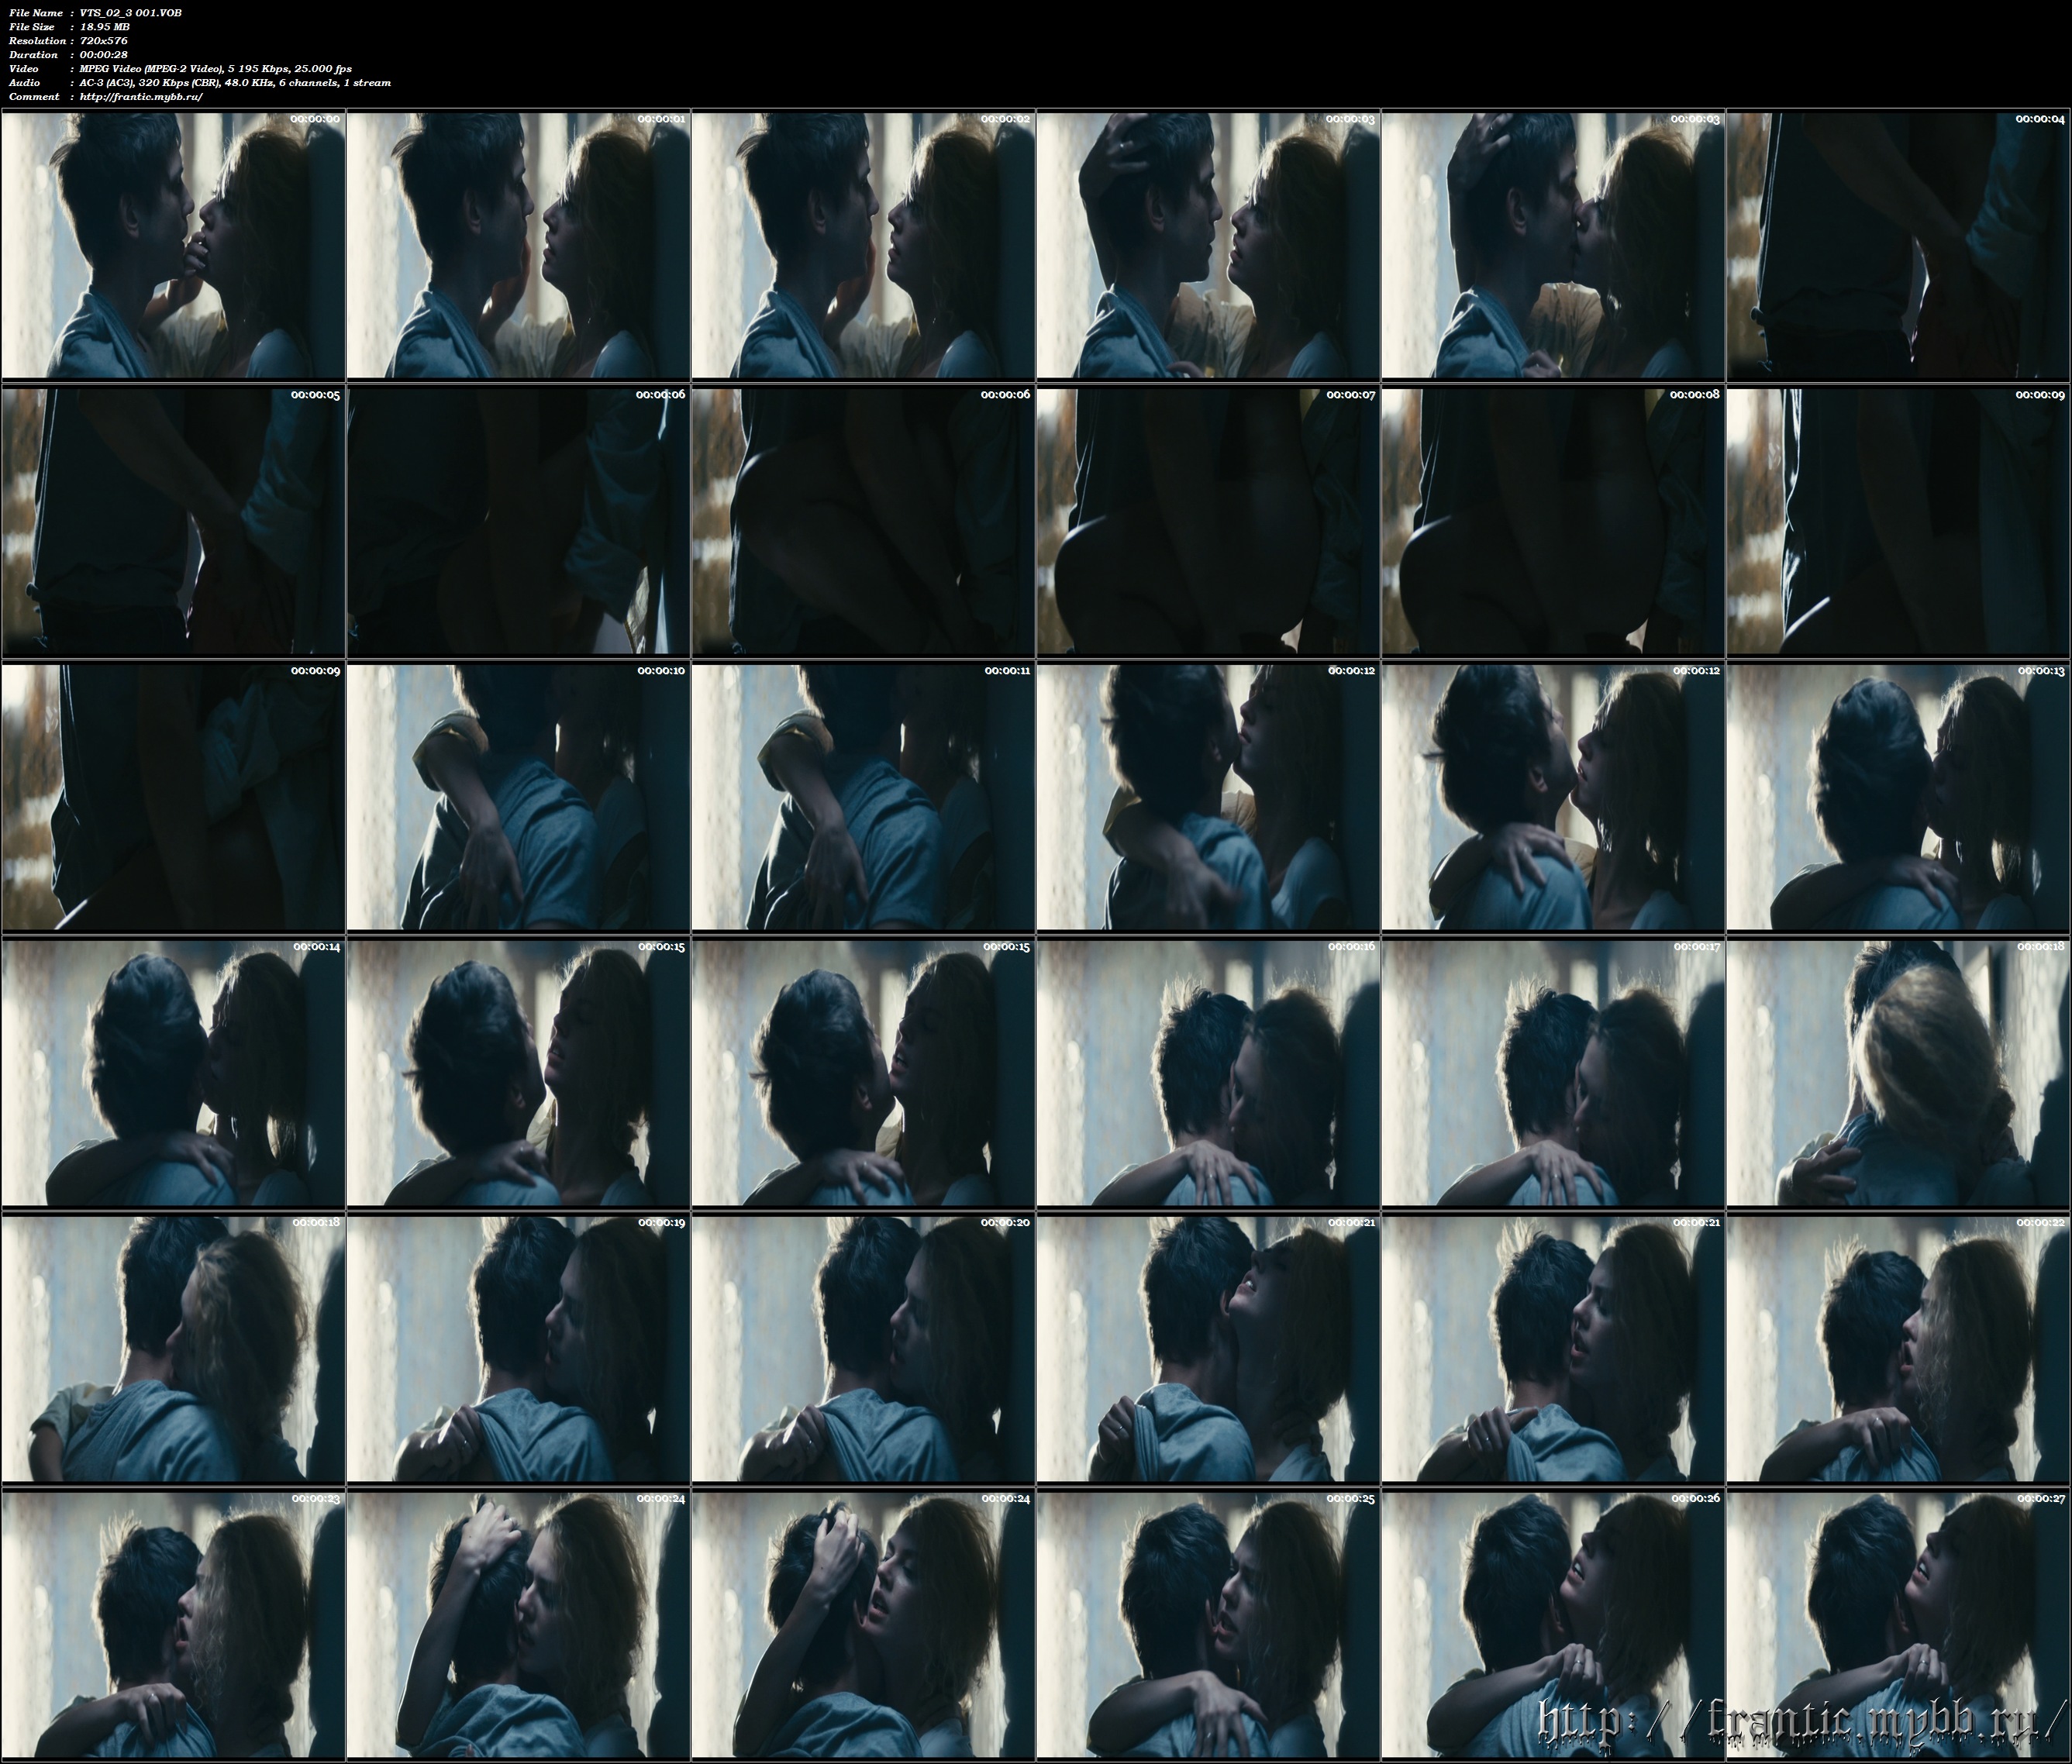Image resolution: width=2072 pixels, height=1764 pixels.
Task: Select the thumbnail stamped 00:00:23
Action: pos(173,1624)
